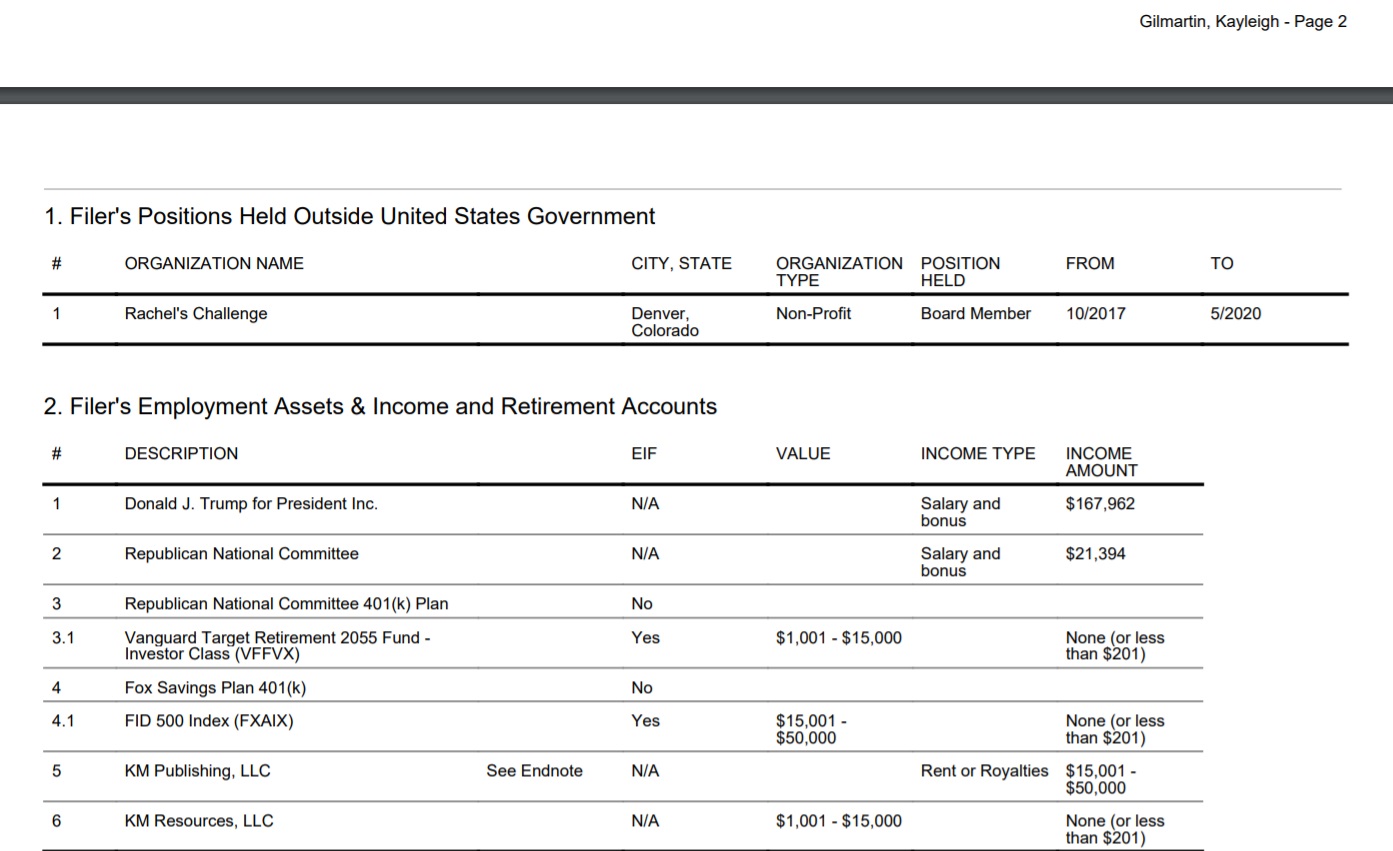Select the heading 'Filer's Positions Held Outside United States Government'
Image resolution: width=1393 pixels, height=851 pixels.
tap(349, 216)
